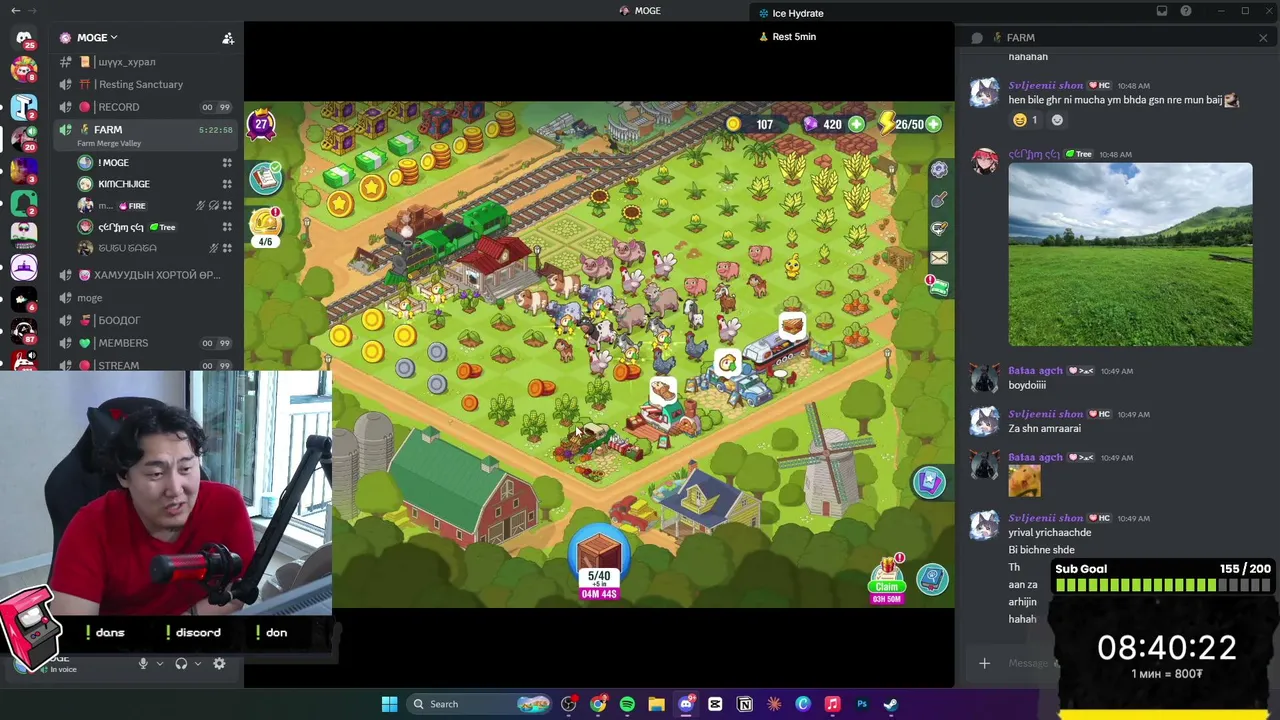Open the green field photo in chat
Image resolution: width=1280 pixels, height=720 pixels.
click(x=1130, y=254)
